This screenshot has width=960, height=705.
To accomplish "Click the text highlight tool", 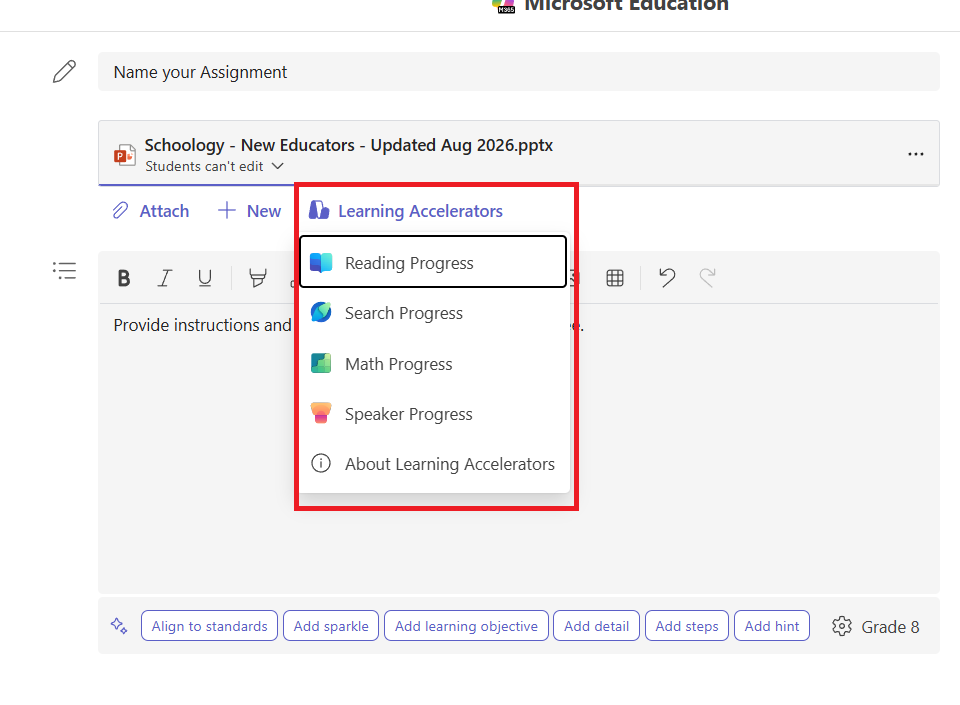I will 258,278.
